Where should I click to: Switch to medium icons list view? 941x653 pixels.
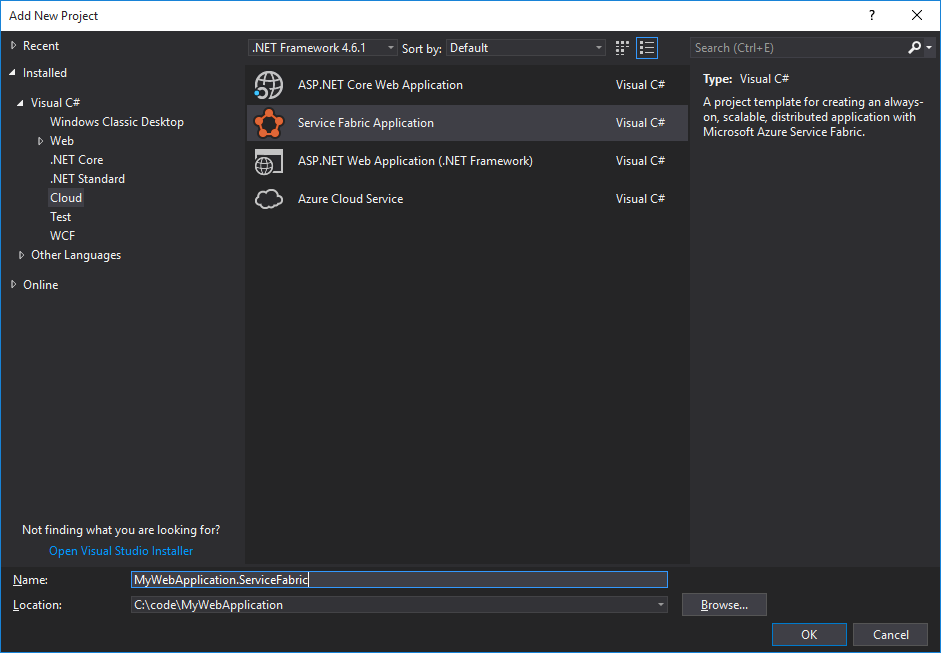(647, 48)
